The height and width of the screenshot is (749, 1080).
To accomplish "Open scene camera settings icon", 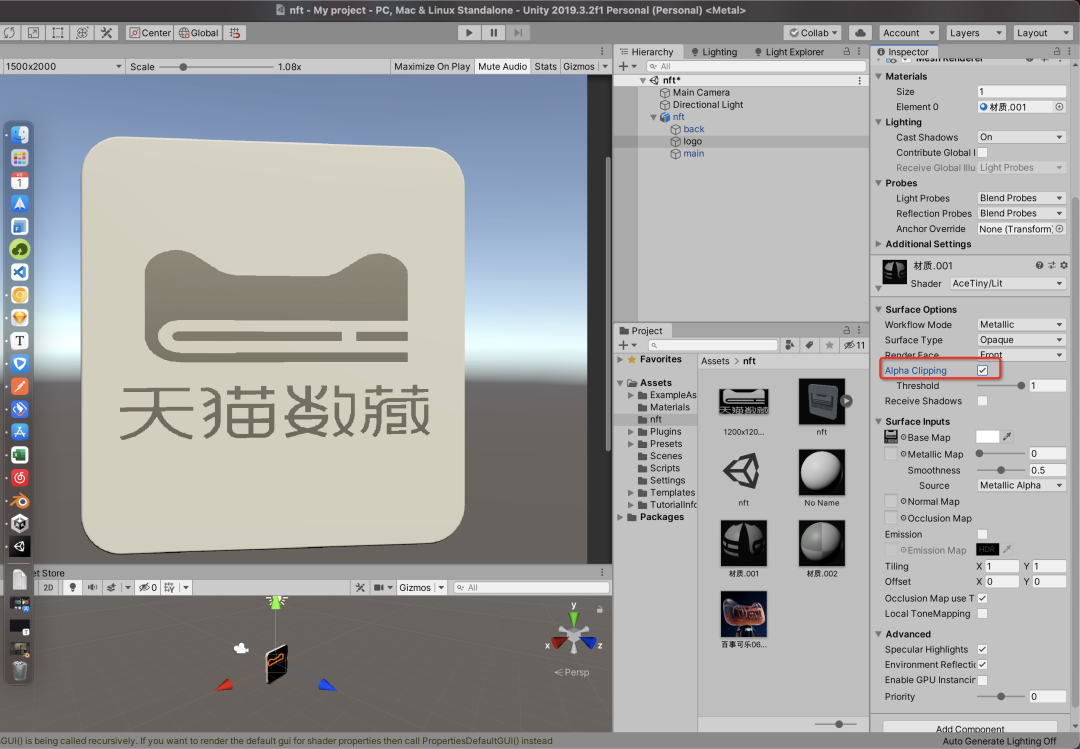I will [x=379, y=588].
